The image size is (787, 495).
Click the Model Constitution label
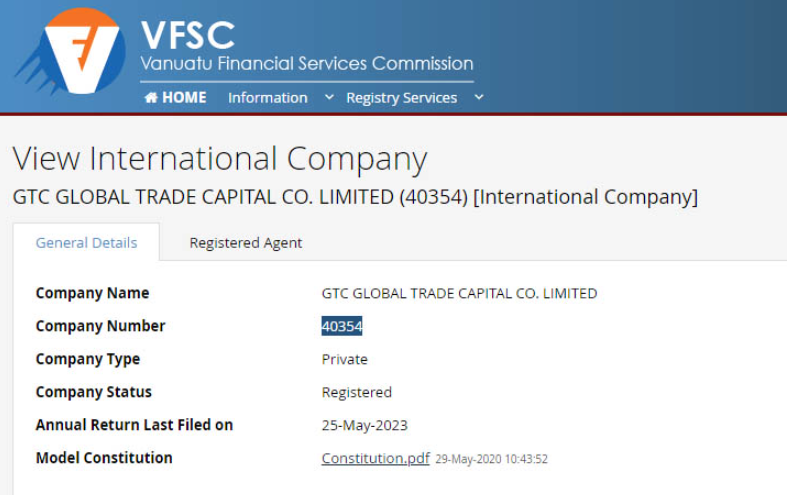pyautogui.click(x=104, y=458)
